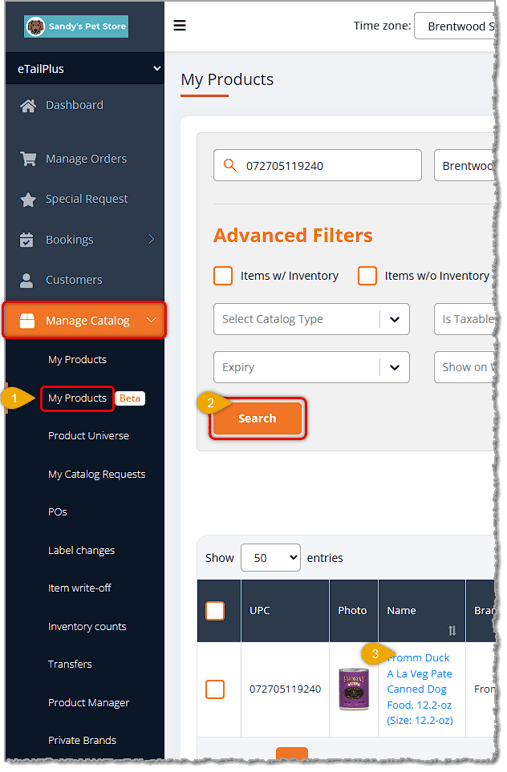Screen dimensions: 507x772
Task: Collapse the Manage Catalog chevron
Action: click(151, 321)
